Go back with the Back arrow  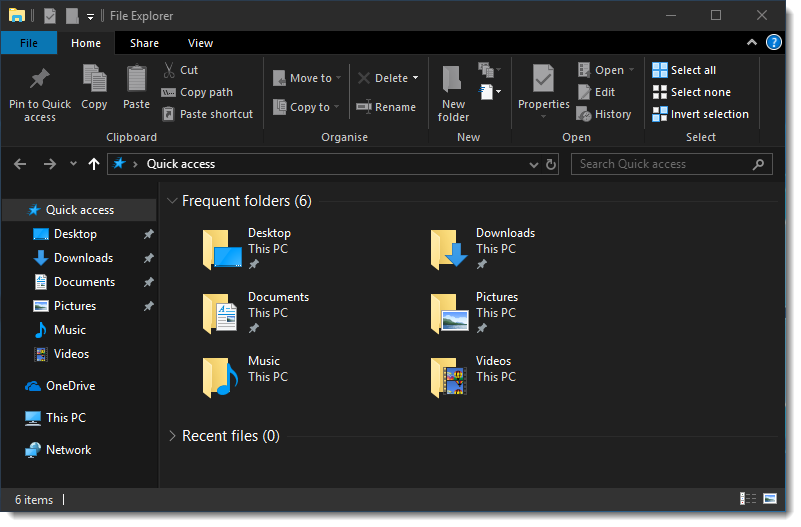point(20,164)
